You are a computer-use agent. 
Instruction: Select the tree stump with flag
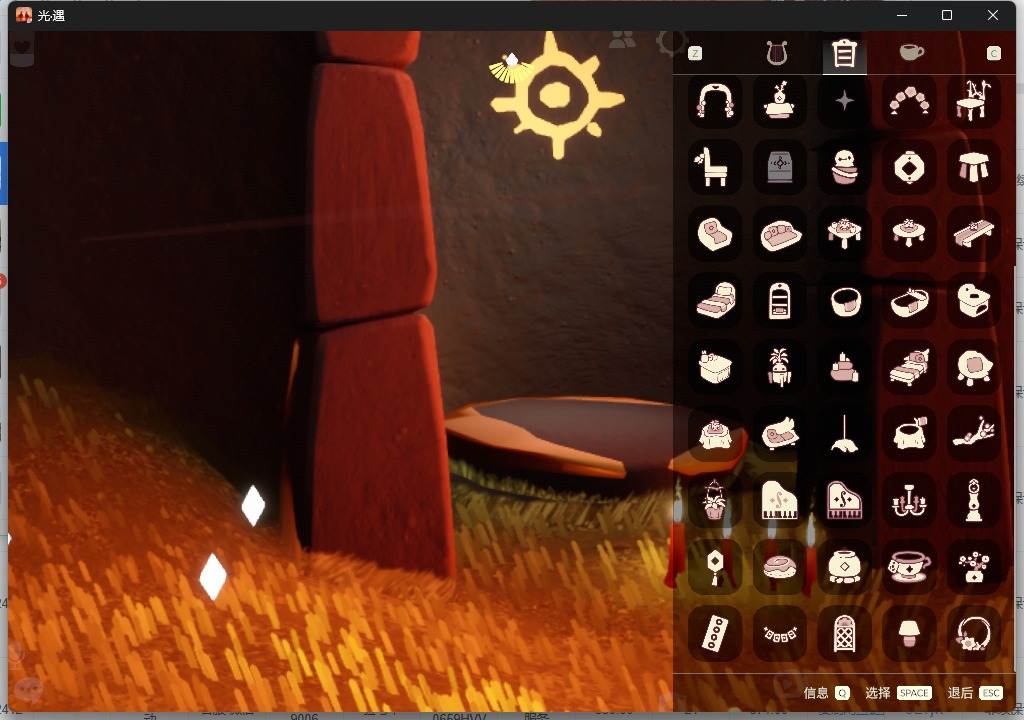click(x=908, y=434)
